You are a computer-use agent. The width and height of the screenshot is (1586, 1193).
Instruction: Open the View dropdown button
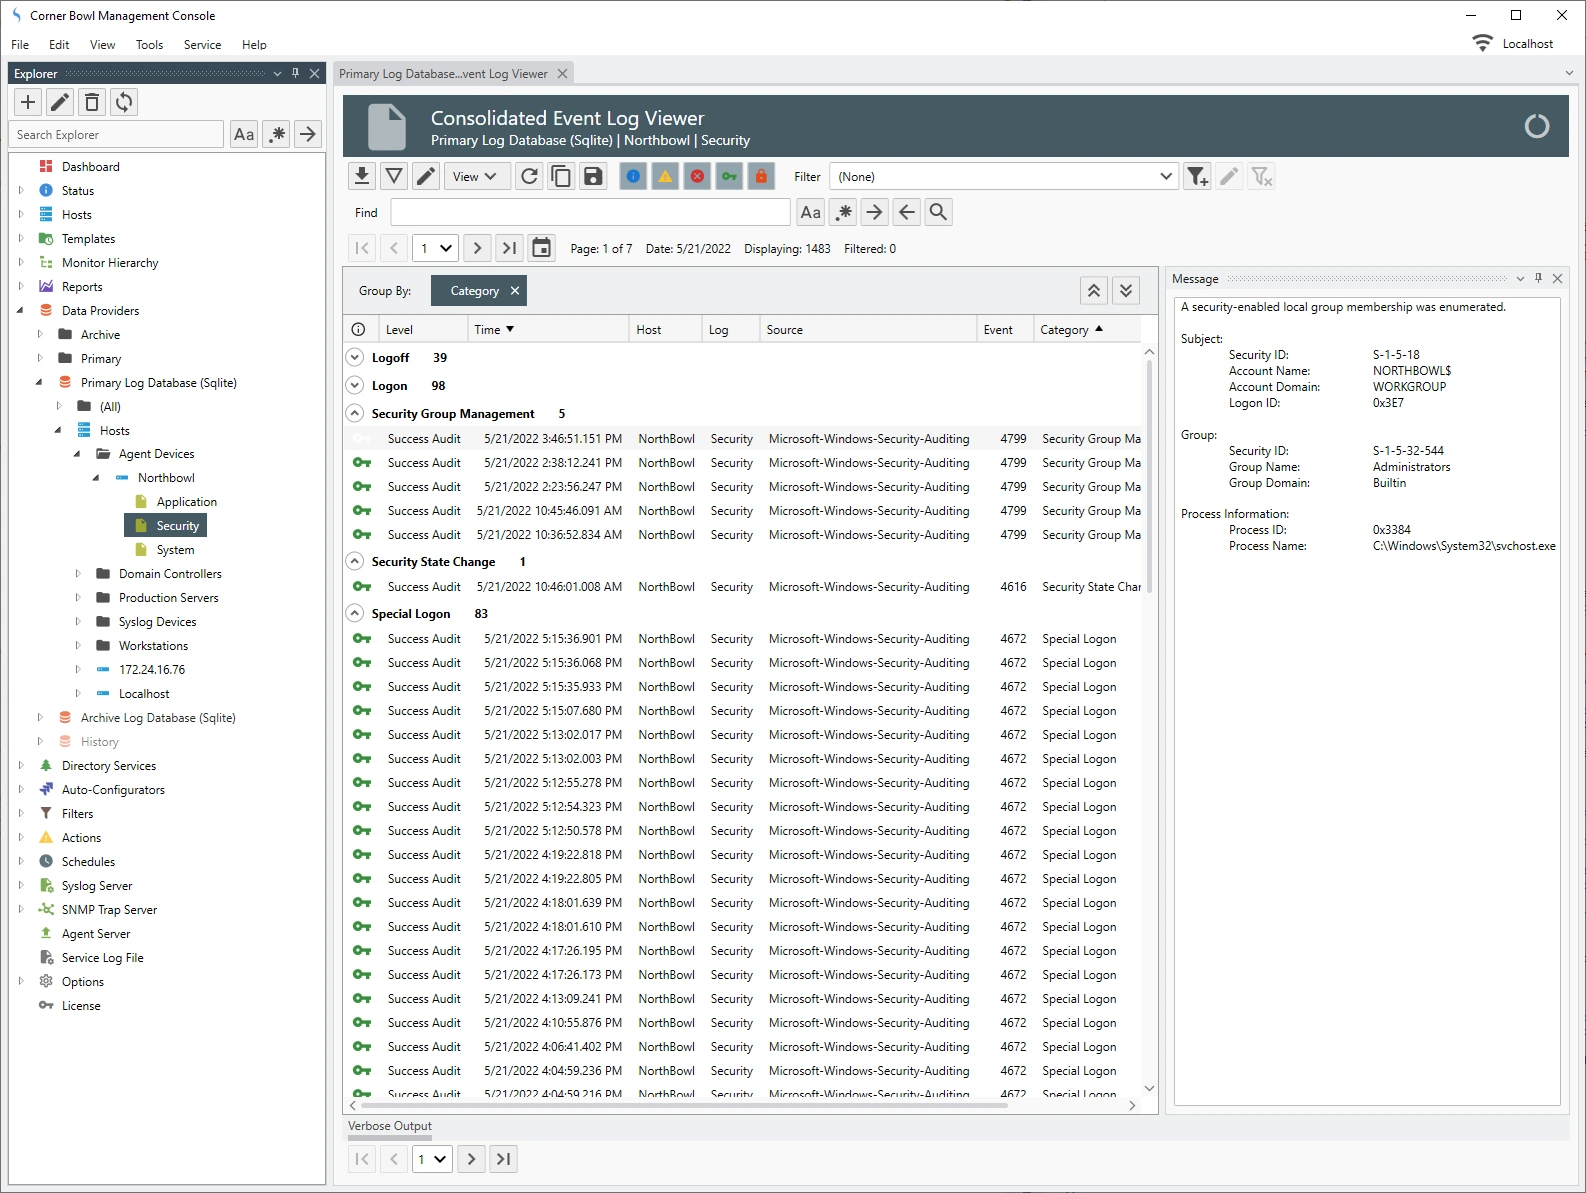476,177
